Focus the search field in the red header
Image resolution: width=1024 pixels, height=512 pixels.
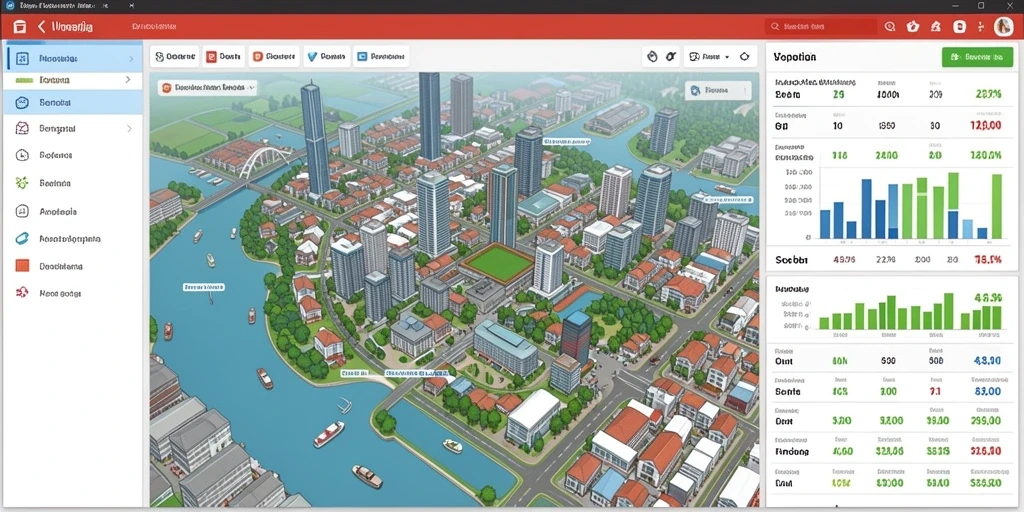coord(820,27)
